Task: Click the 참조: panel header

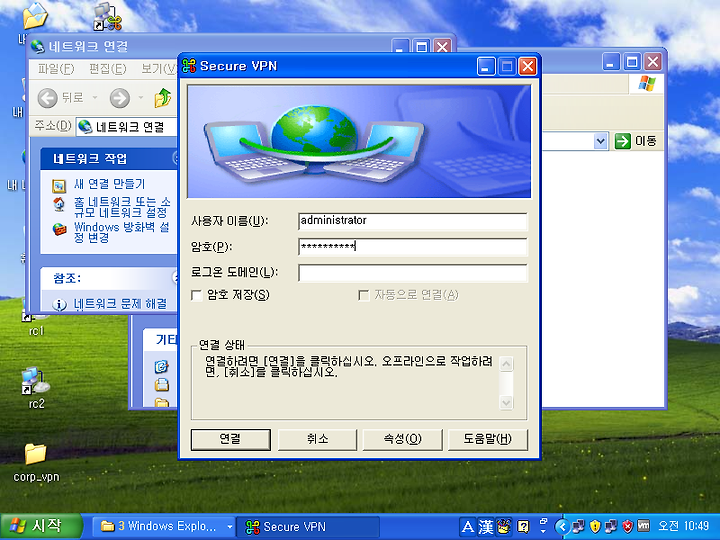Action: tap(109, 278)
